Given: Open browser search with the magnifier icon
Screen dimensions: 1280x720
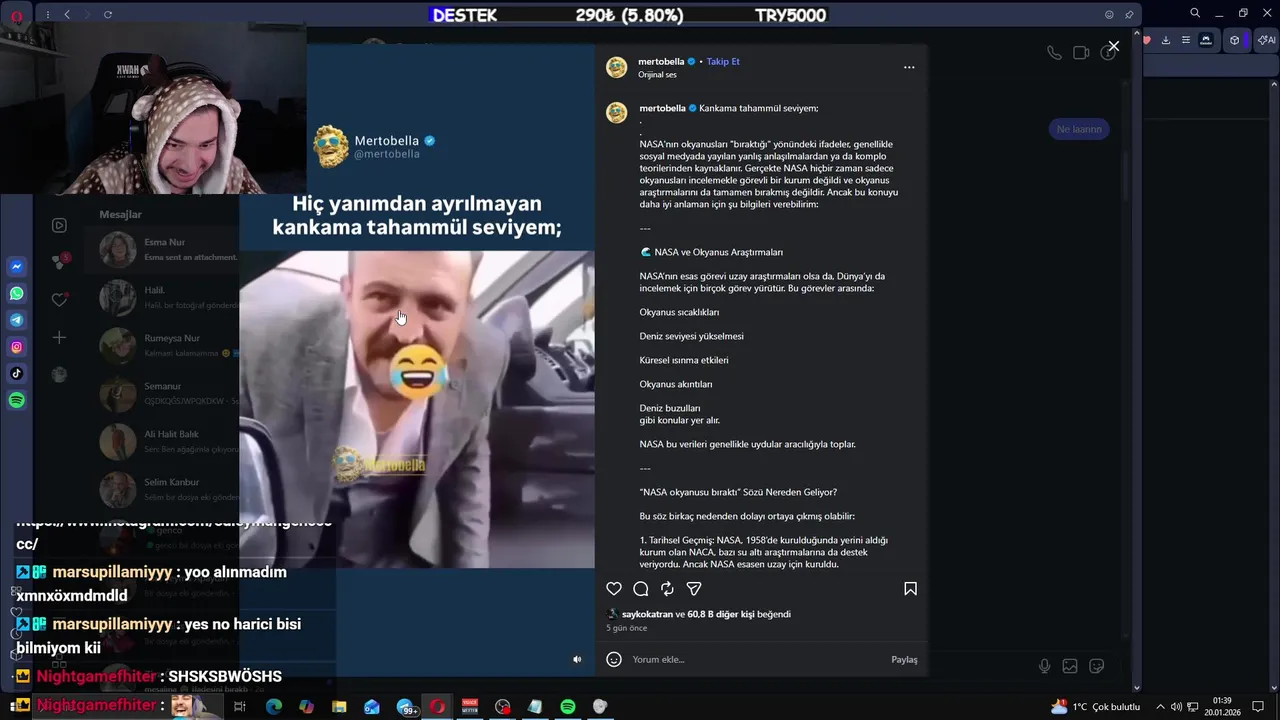Looking at the screenshot, I should point(1195,13).
